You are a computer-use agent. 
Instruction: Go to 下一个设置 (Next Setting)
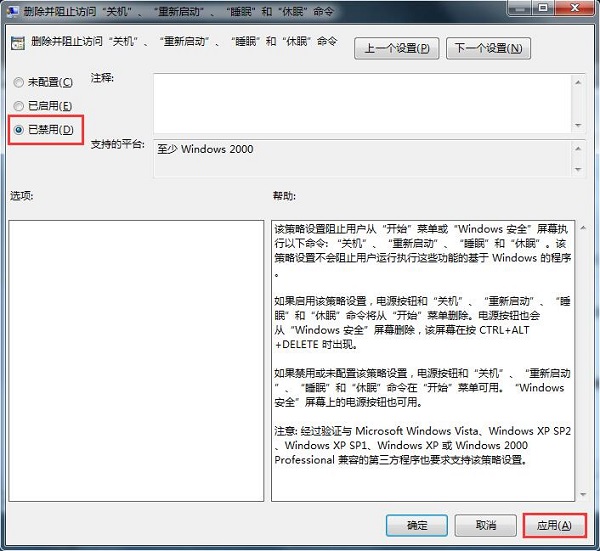click(x=490, y=48)
